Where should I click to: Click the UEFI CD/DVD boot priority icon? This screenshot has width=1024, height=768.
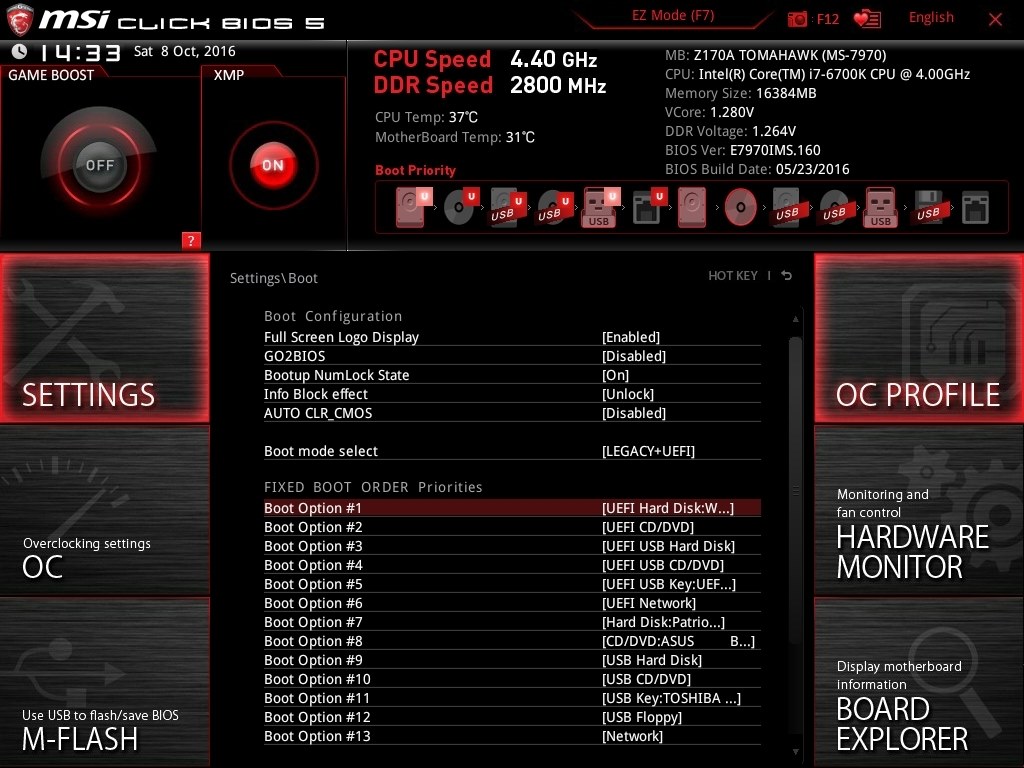tap(460, 208)
